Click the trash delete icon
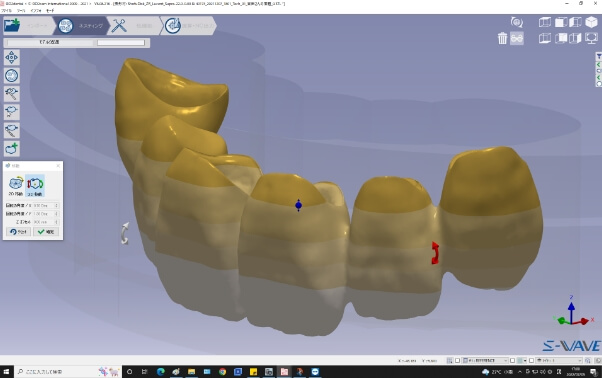602x378 pixels. tap(502, 38)
